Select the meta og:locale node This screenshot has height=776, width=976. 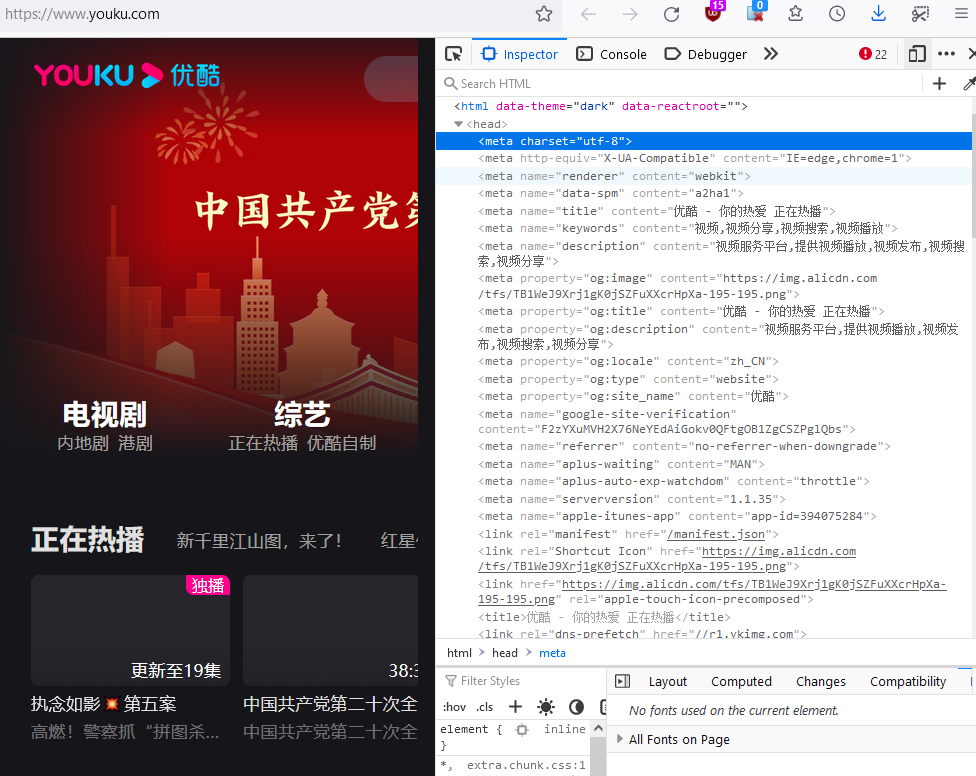click(x=628, y=362)
